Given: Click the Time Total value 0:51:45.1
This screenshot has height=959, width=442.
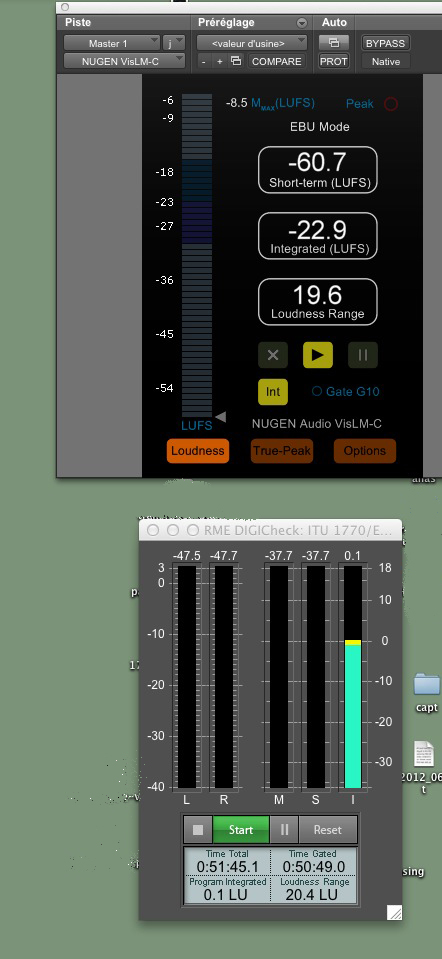Looking at the screenshot, I should (227, 867).
